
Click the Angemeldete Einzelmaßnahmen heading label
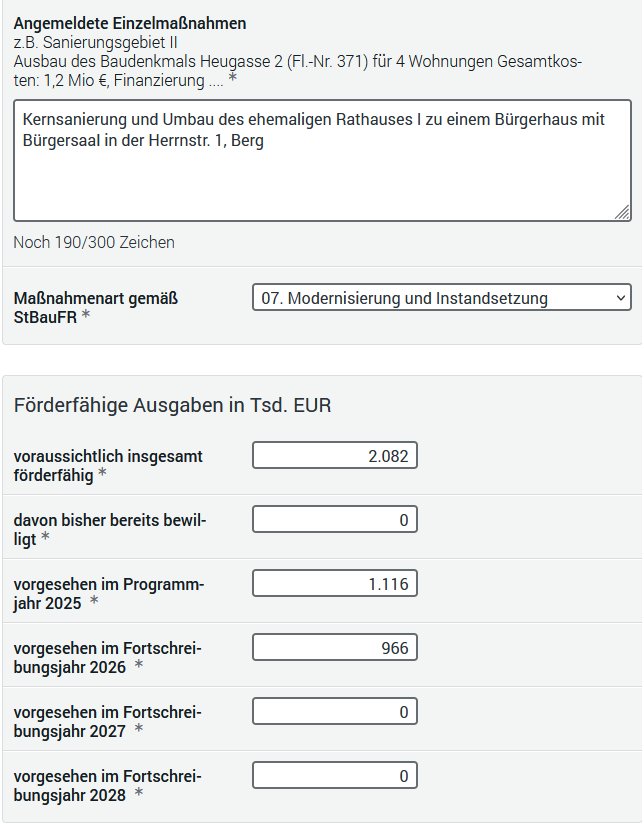(130, 24)
